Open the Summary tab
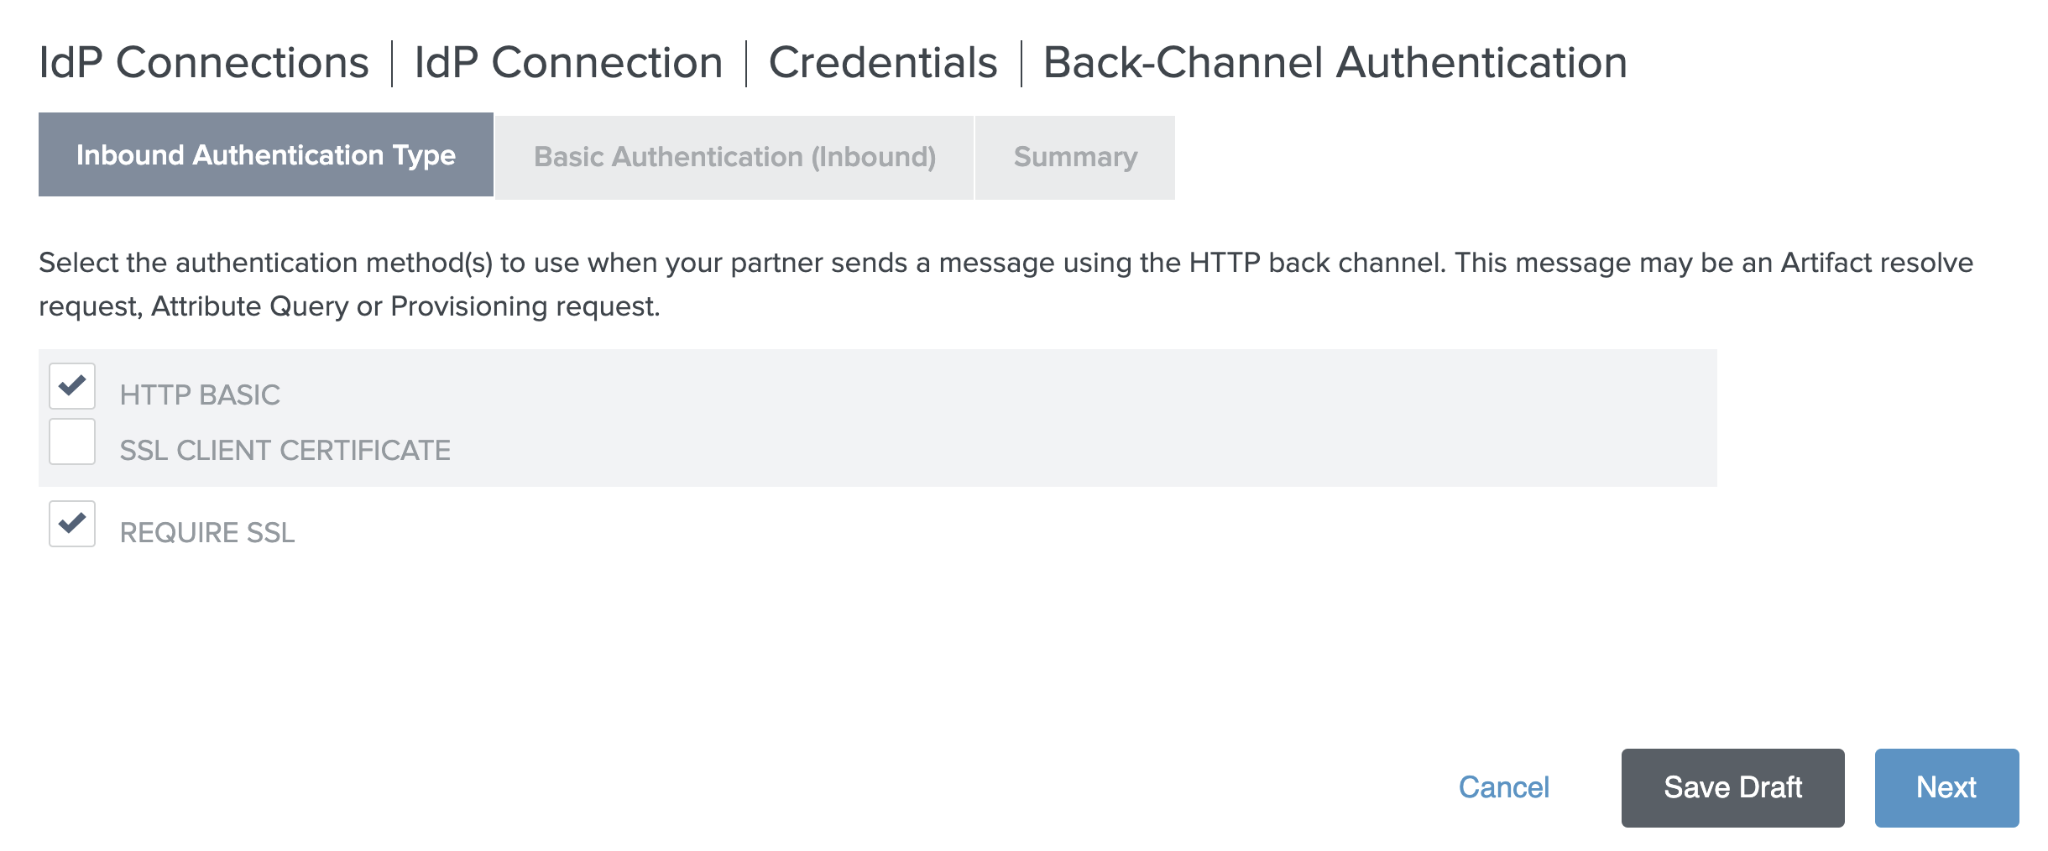 (x=1075, y=157)
